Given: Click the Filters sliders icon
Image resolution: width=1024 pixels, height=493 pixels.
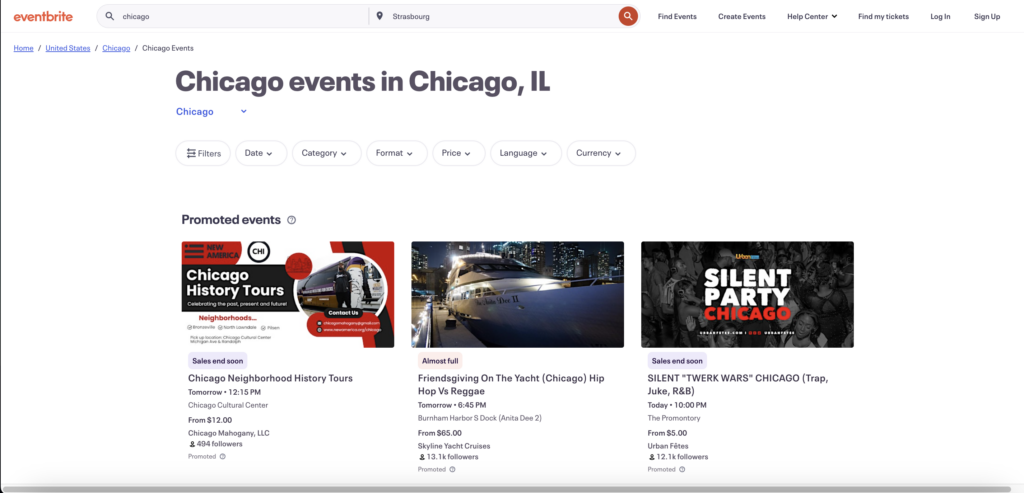Looking at the screenshot, I should (x=191, y=153).
